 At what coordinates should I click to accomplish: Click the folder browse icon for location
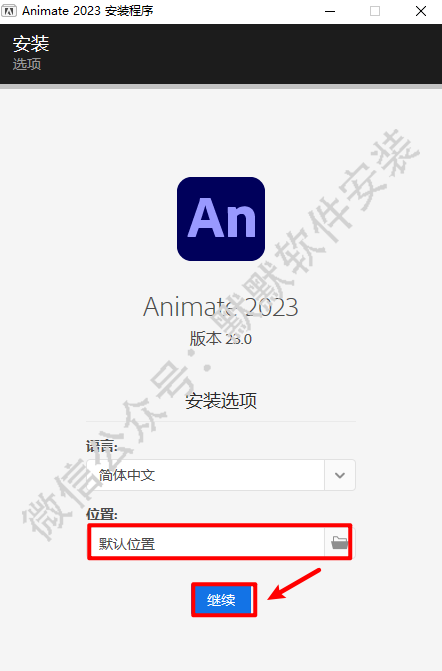coord(340,543)
